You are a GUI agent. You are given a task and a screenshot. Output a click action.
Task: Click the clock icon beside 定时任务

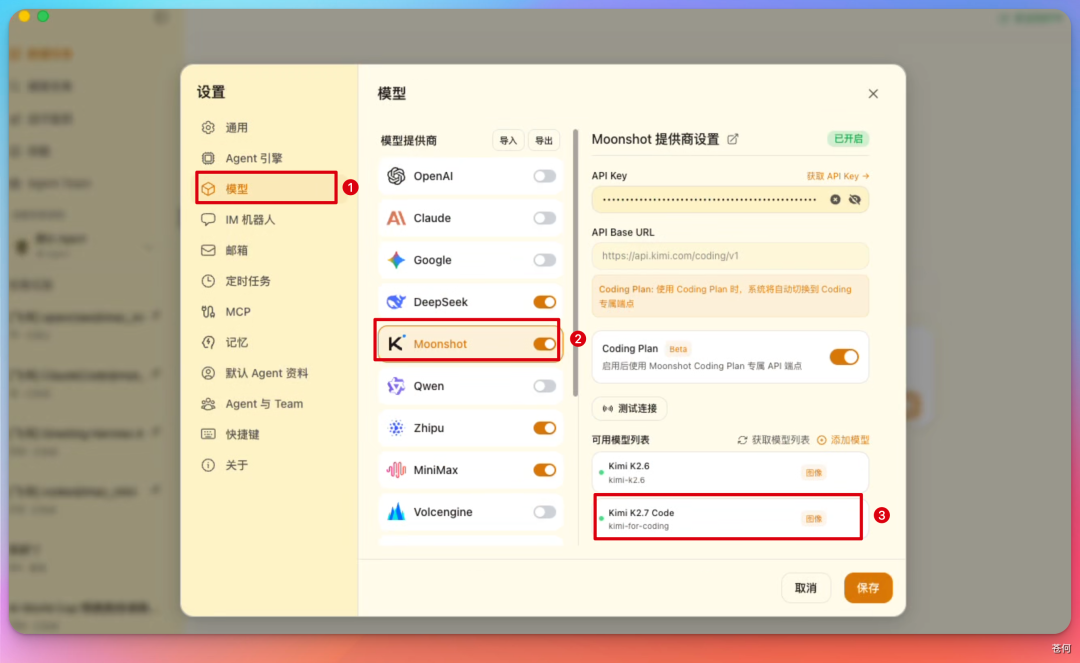pyautogui.click(x=208, y=281)
